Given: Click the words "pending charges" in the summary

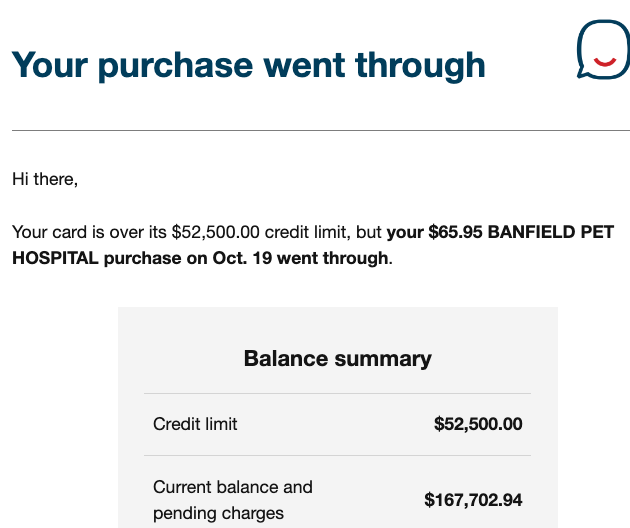Looking at the screenshot, I should click(x=218, y=513).
